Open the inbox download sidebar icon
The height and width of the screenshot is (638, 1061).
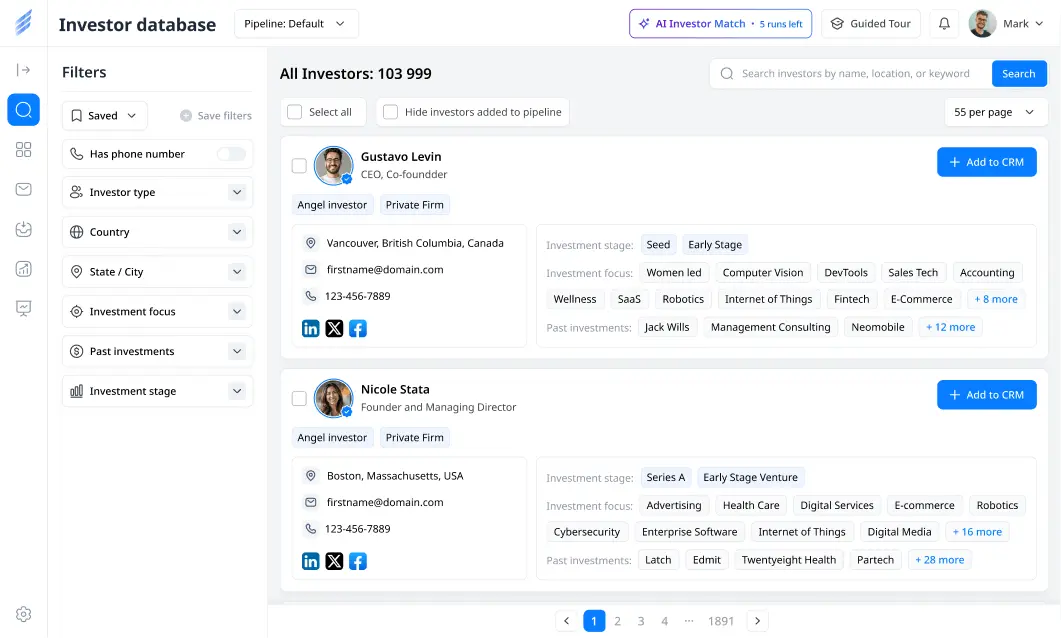point(24,229)
